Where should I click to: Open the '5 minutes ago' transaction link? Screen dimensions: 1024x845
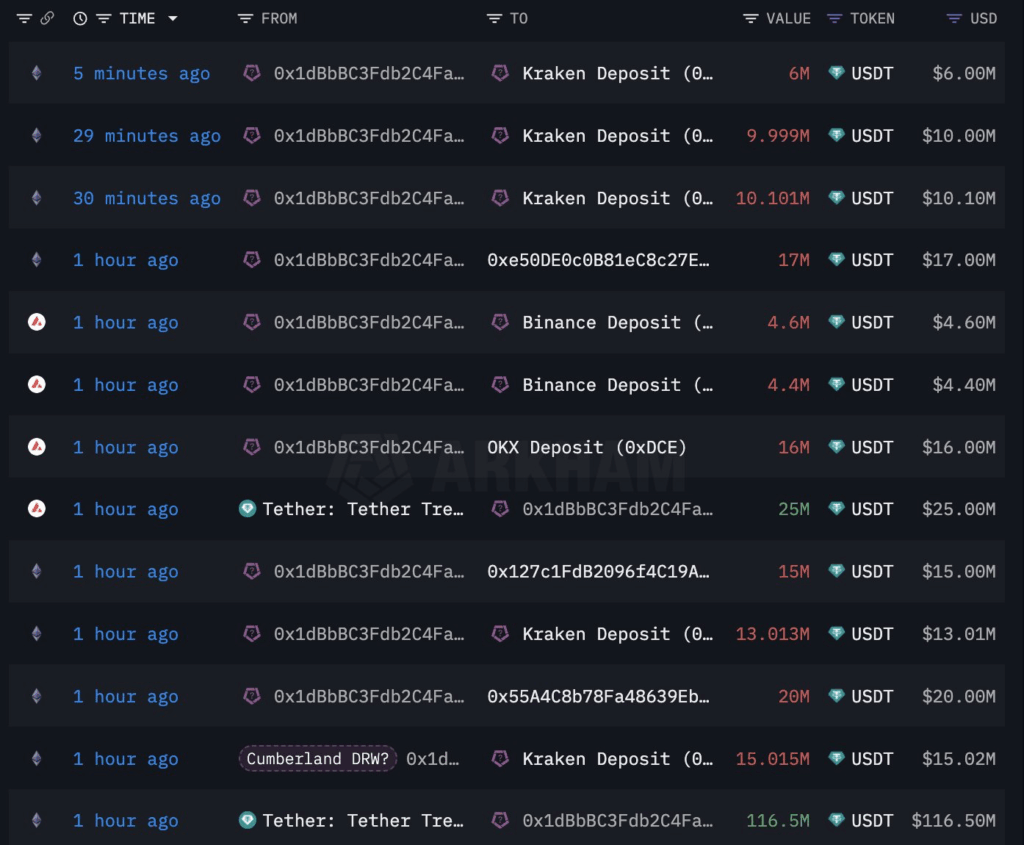pyautogui.click(x=142, y=74)
